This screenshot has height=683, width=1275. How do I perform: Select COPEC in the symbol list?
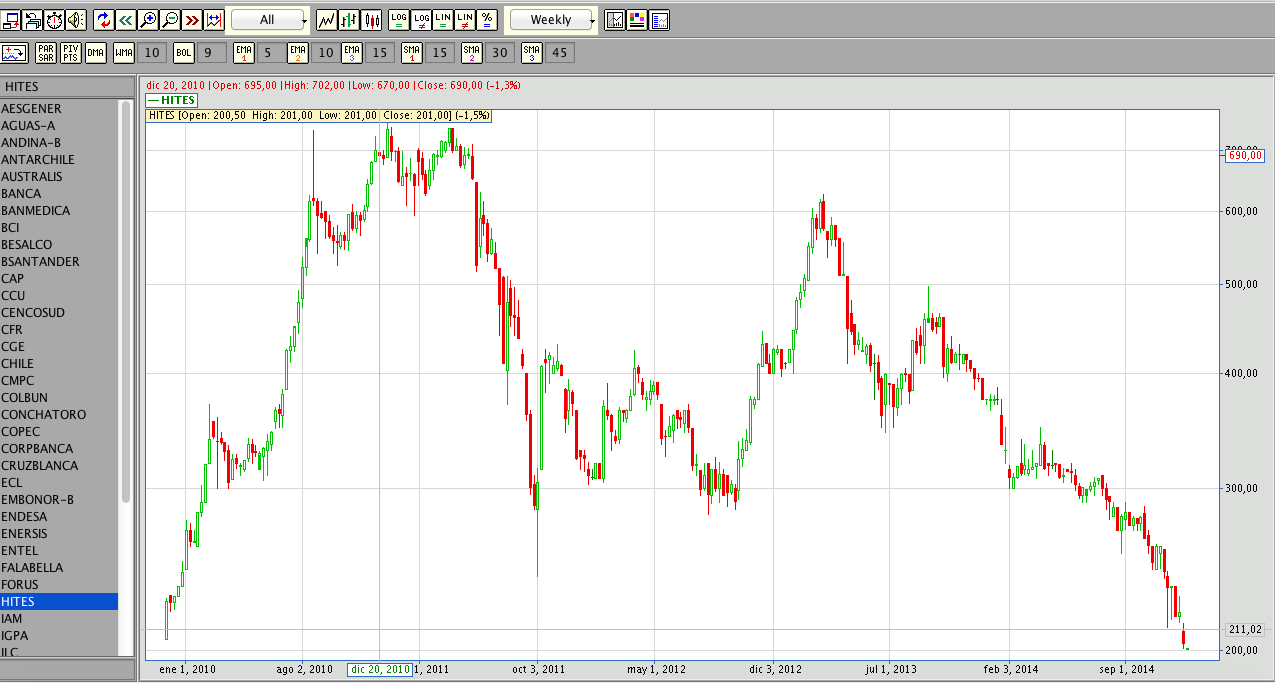click(x=21, y=432)
